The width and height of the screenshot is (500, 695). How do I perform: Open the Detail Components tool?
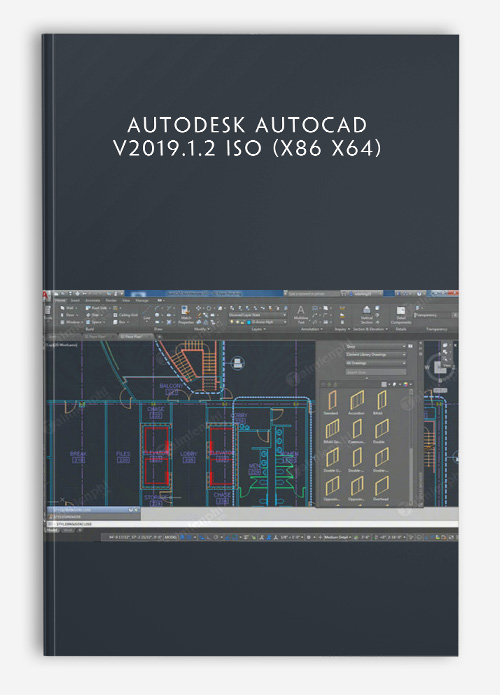(x=401, y=314)
